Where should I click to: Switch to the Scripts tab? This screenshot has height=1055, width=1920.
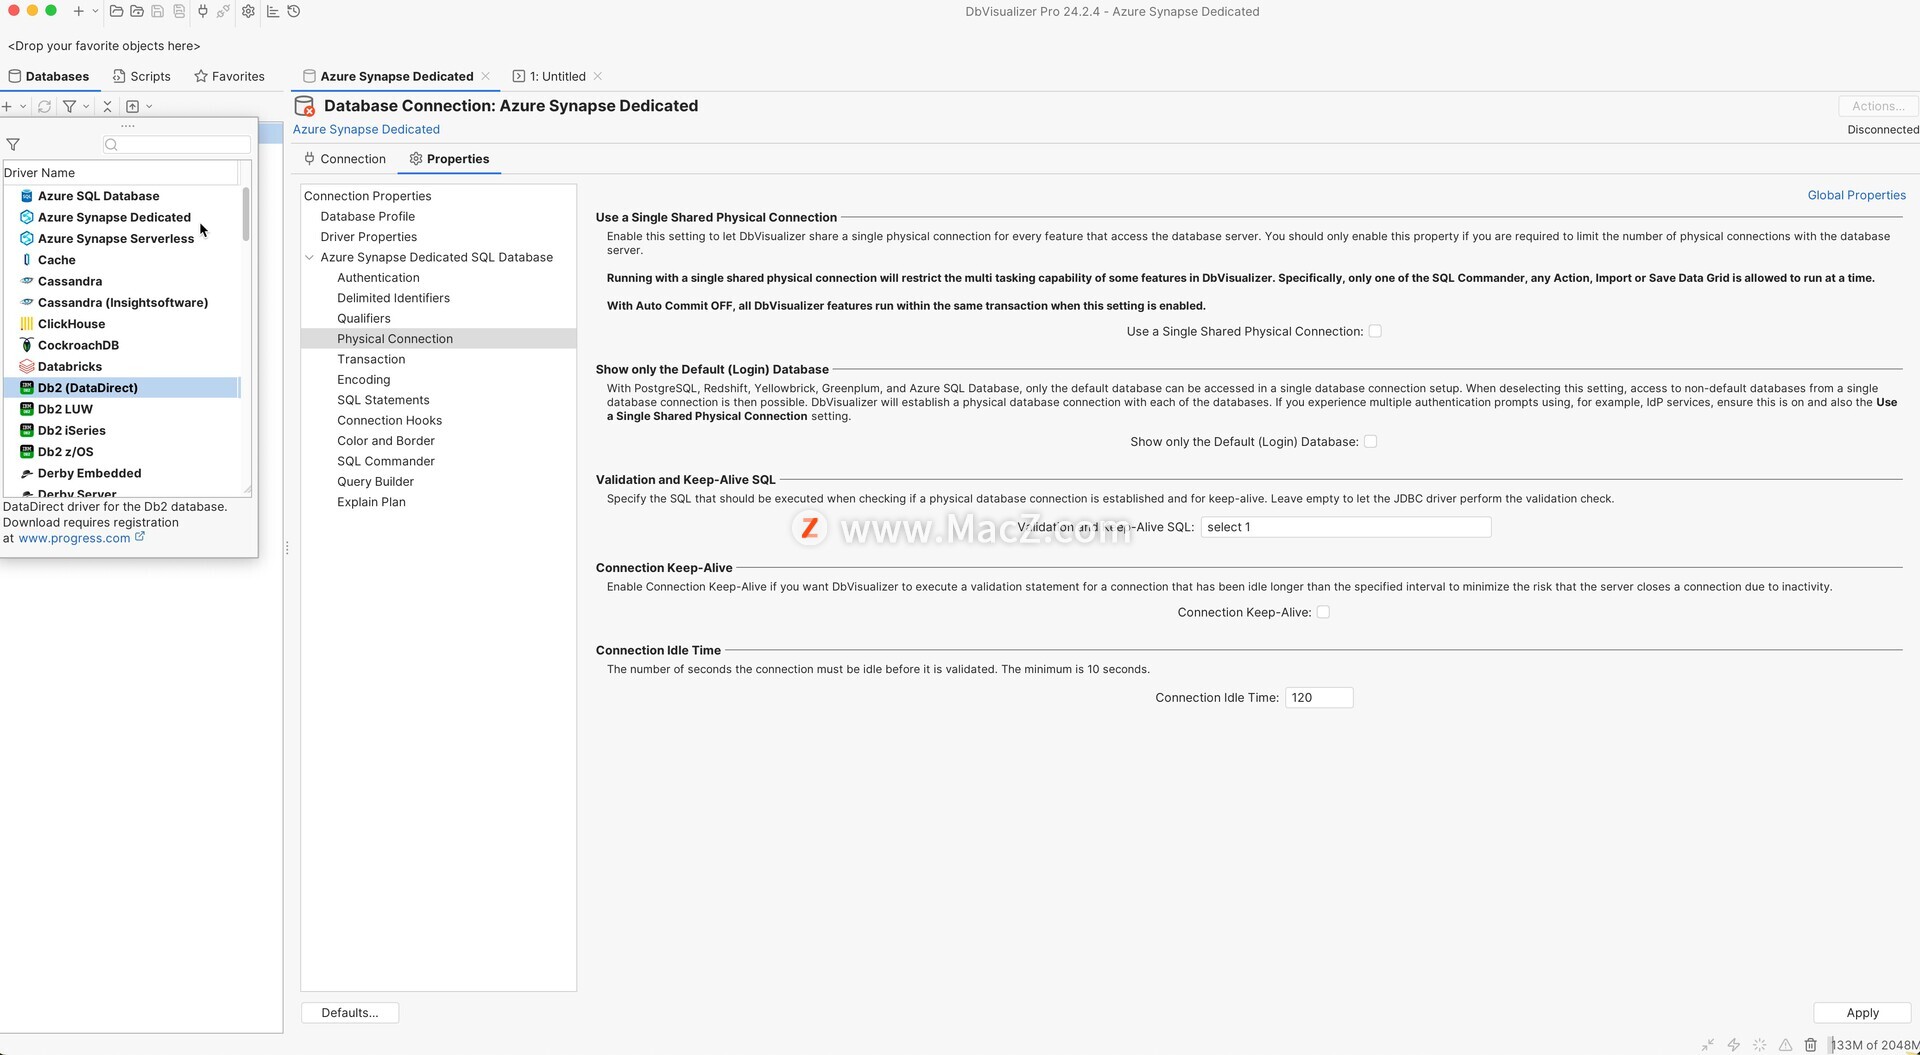[141, 76]
